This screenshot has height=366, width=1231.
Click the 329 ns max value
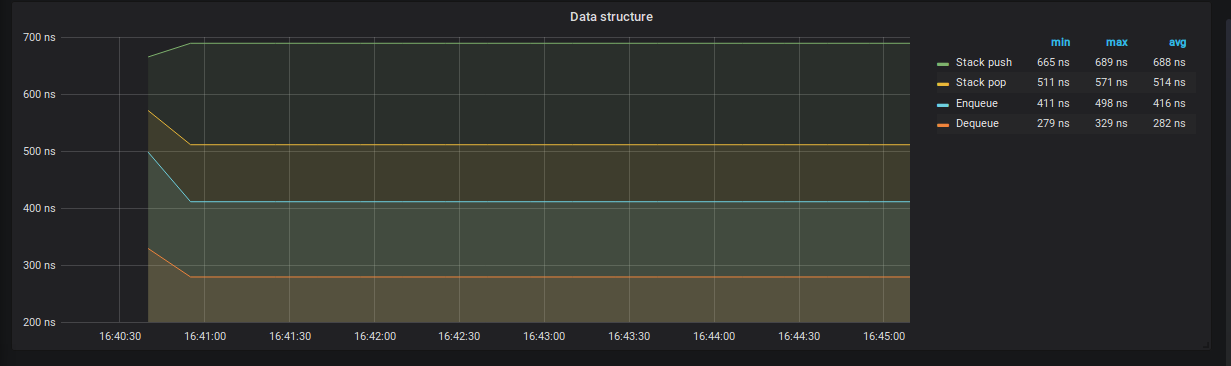coord(1111,123)
